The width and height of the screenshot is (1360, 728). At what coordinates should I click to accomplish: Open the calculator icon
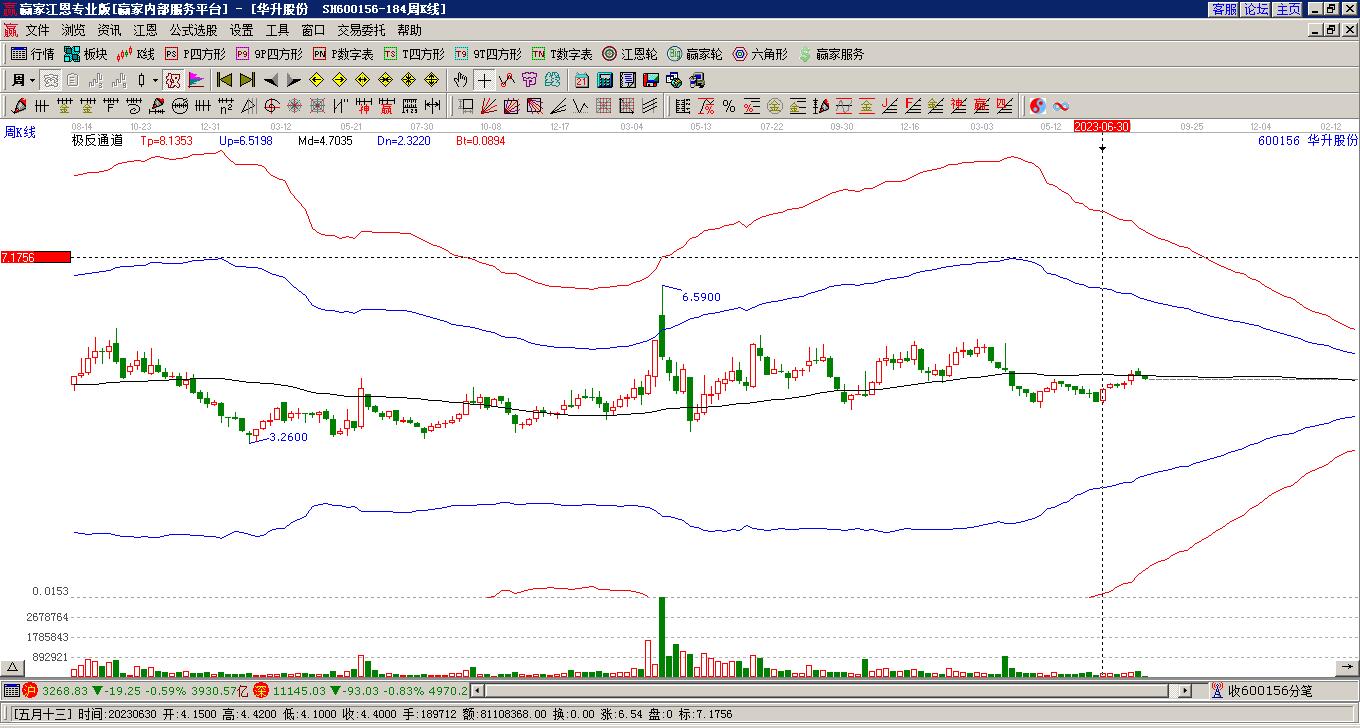pyautogui.click(x=605, y=80)
